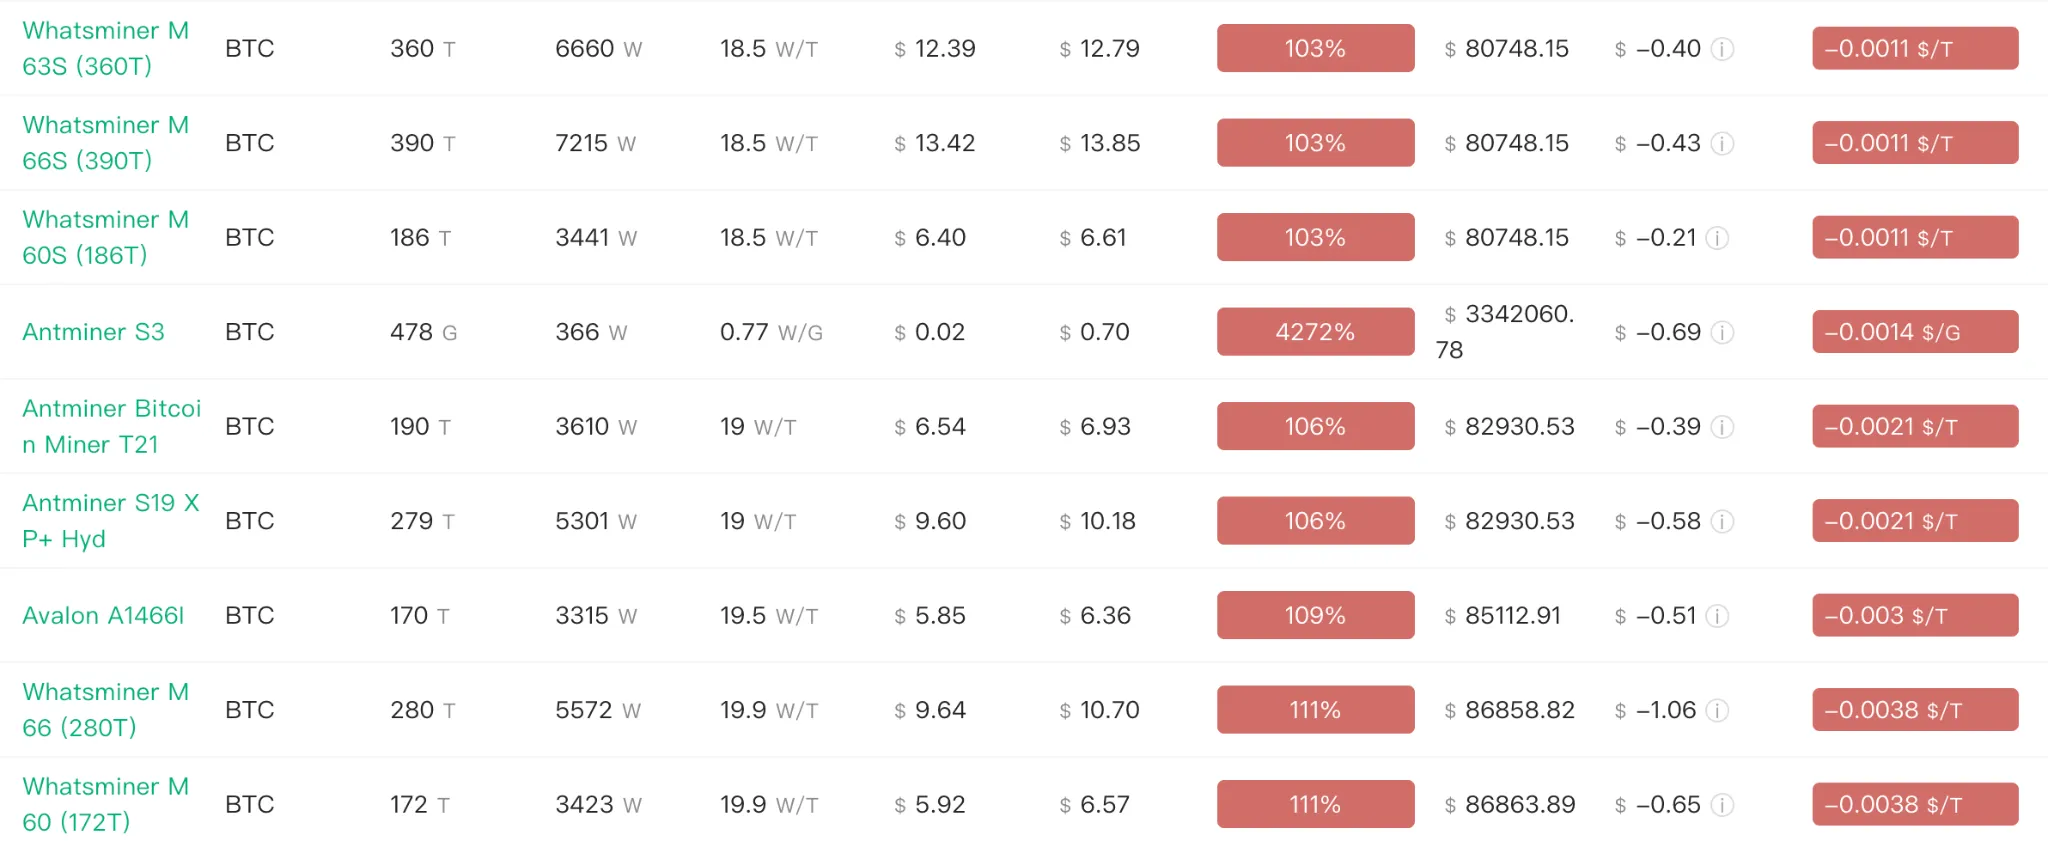Click info icon beside $ -0.39 profit
The image size is (2048, 850).
(1722, 427)
